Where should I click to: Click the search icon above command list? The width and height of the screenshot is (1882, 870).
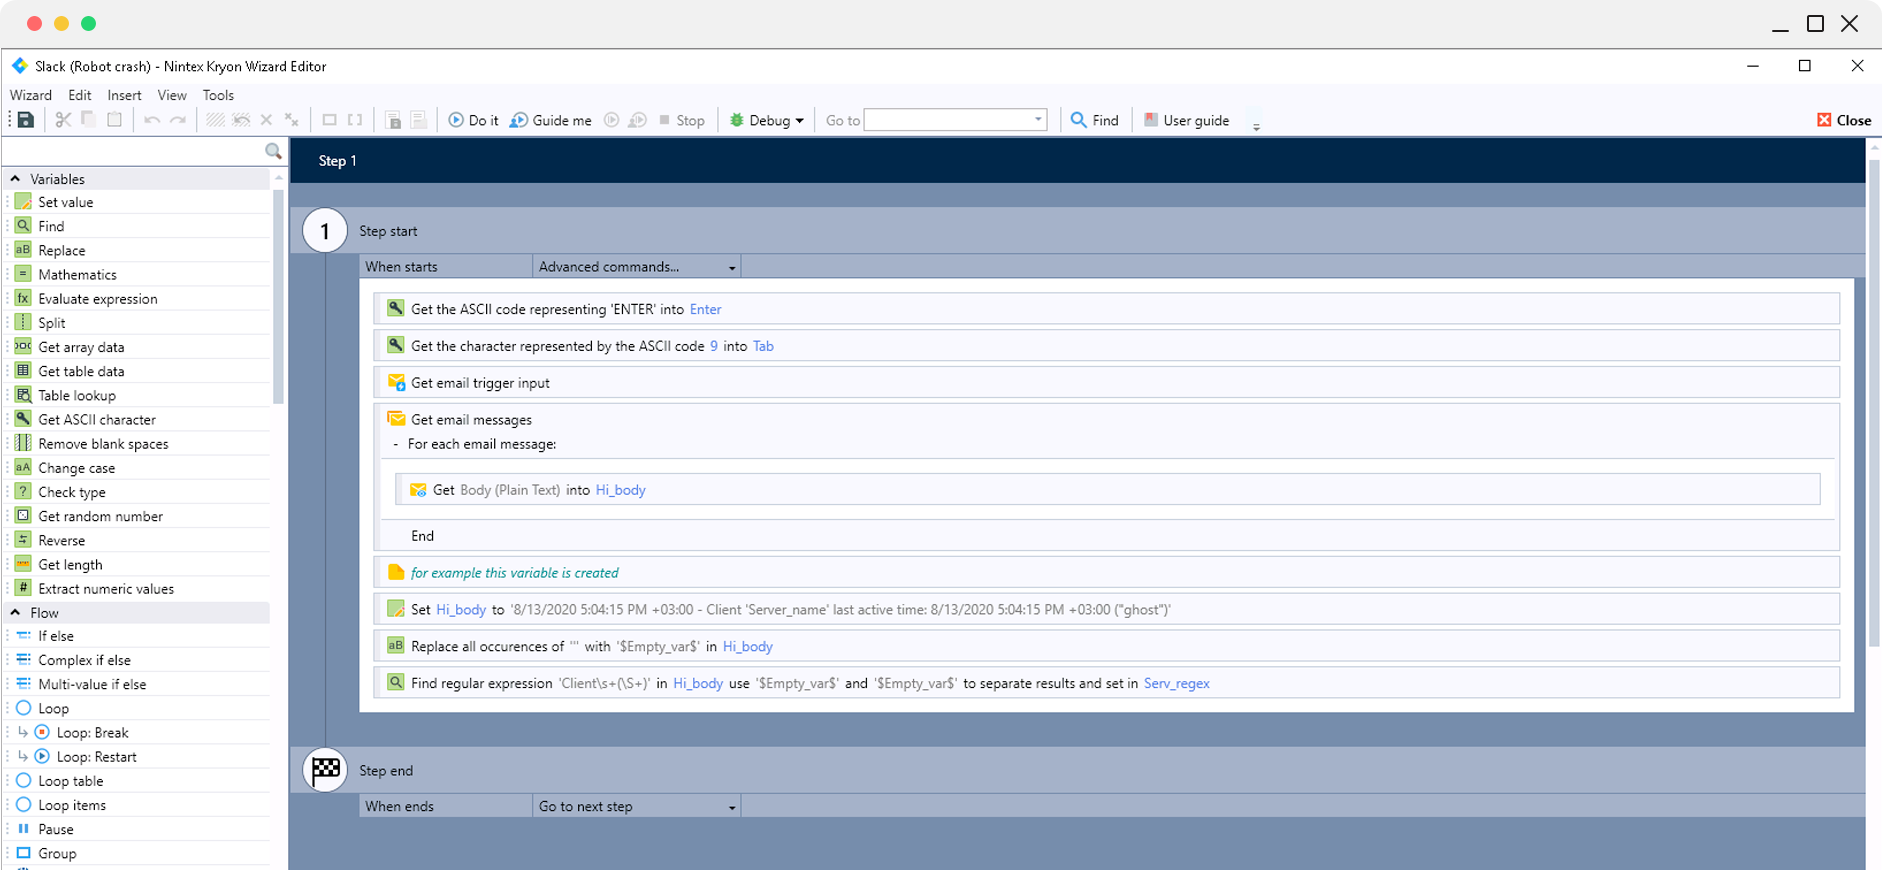(273, 151)
